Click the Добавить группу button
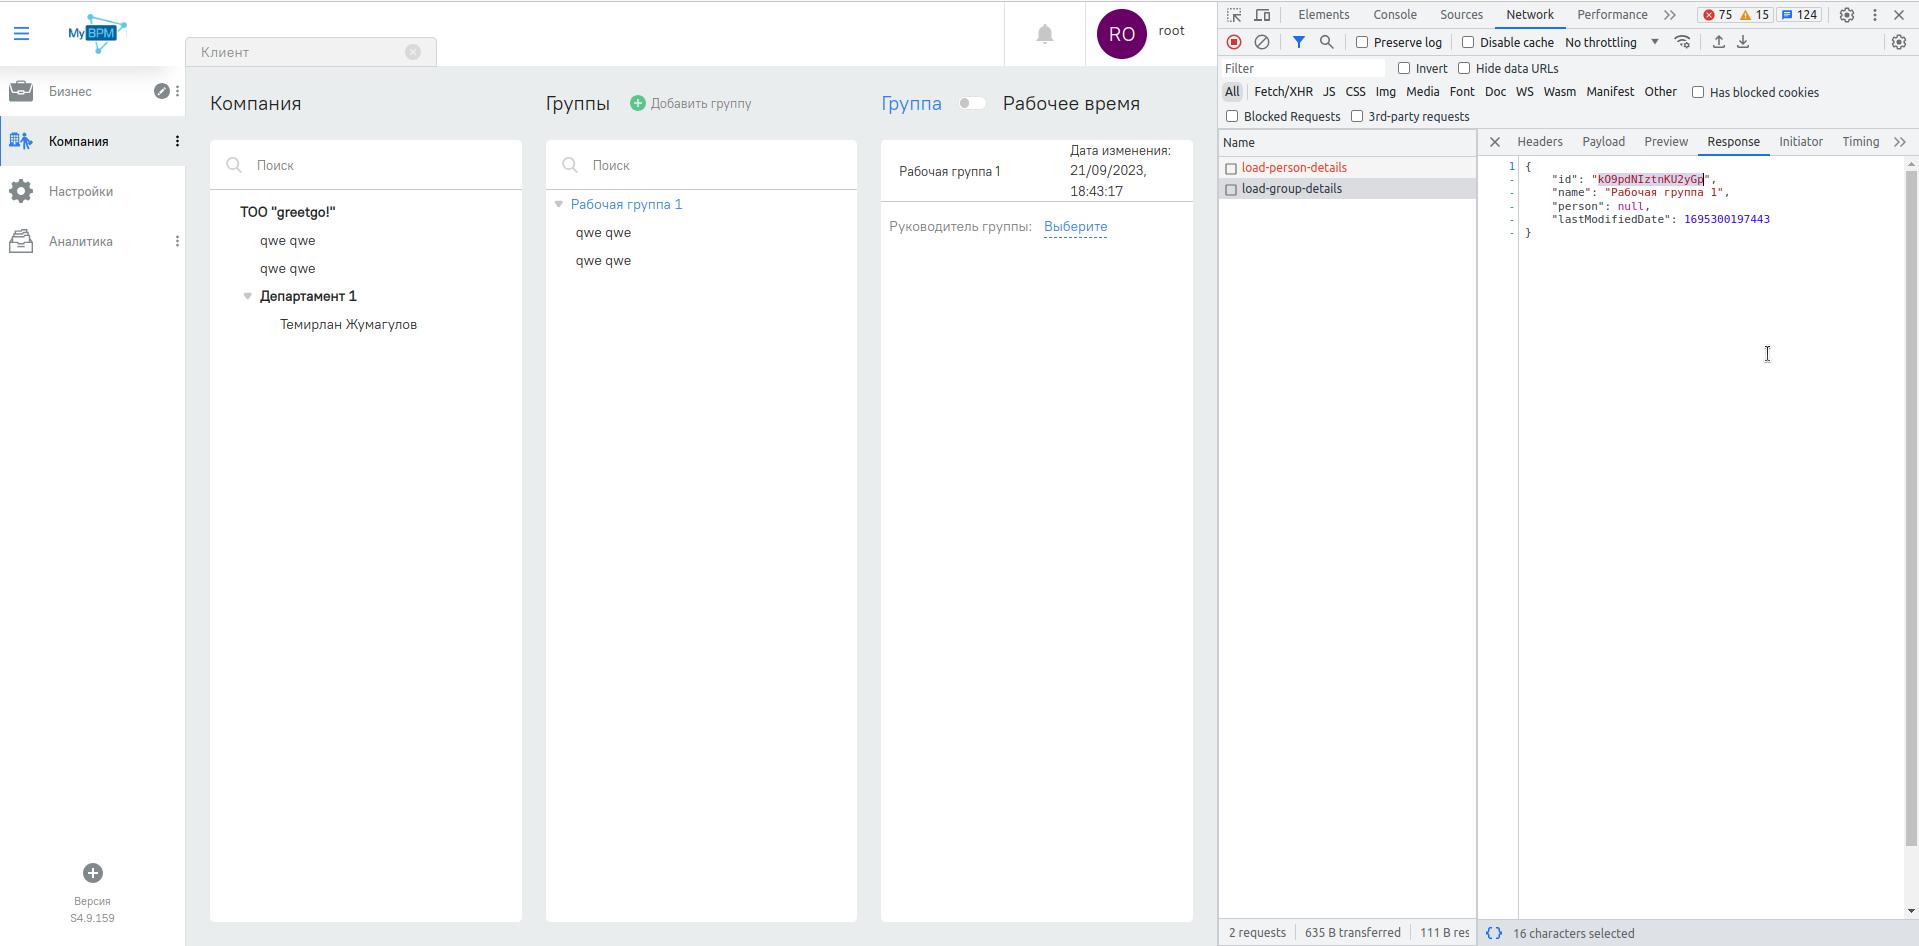Image resolution: width=1919 pixels, height=946 pixels. 691,103
